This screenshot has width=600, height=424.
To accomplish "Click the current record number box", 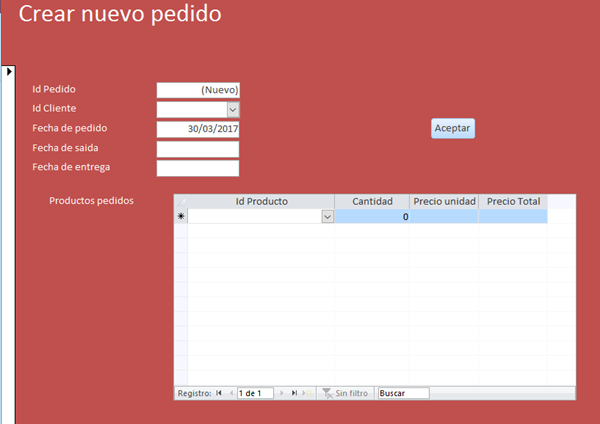I will pyautogui.click(x=255, y=393).
